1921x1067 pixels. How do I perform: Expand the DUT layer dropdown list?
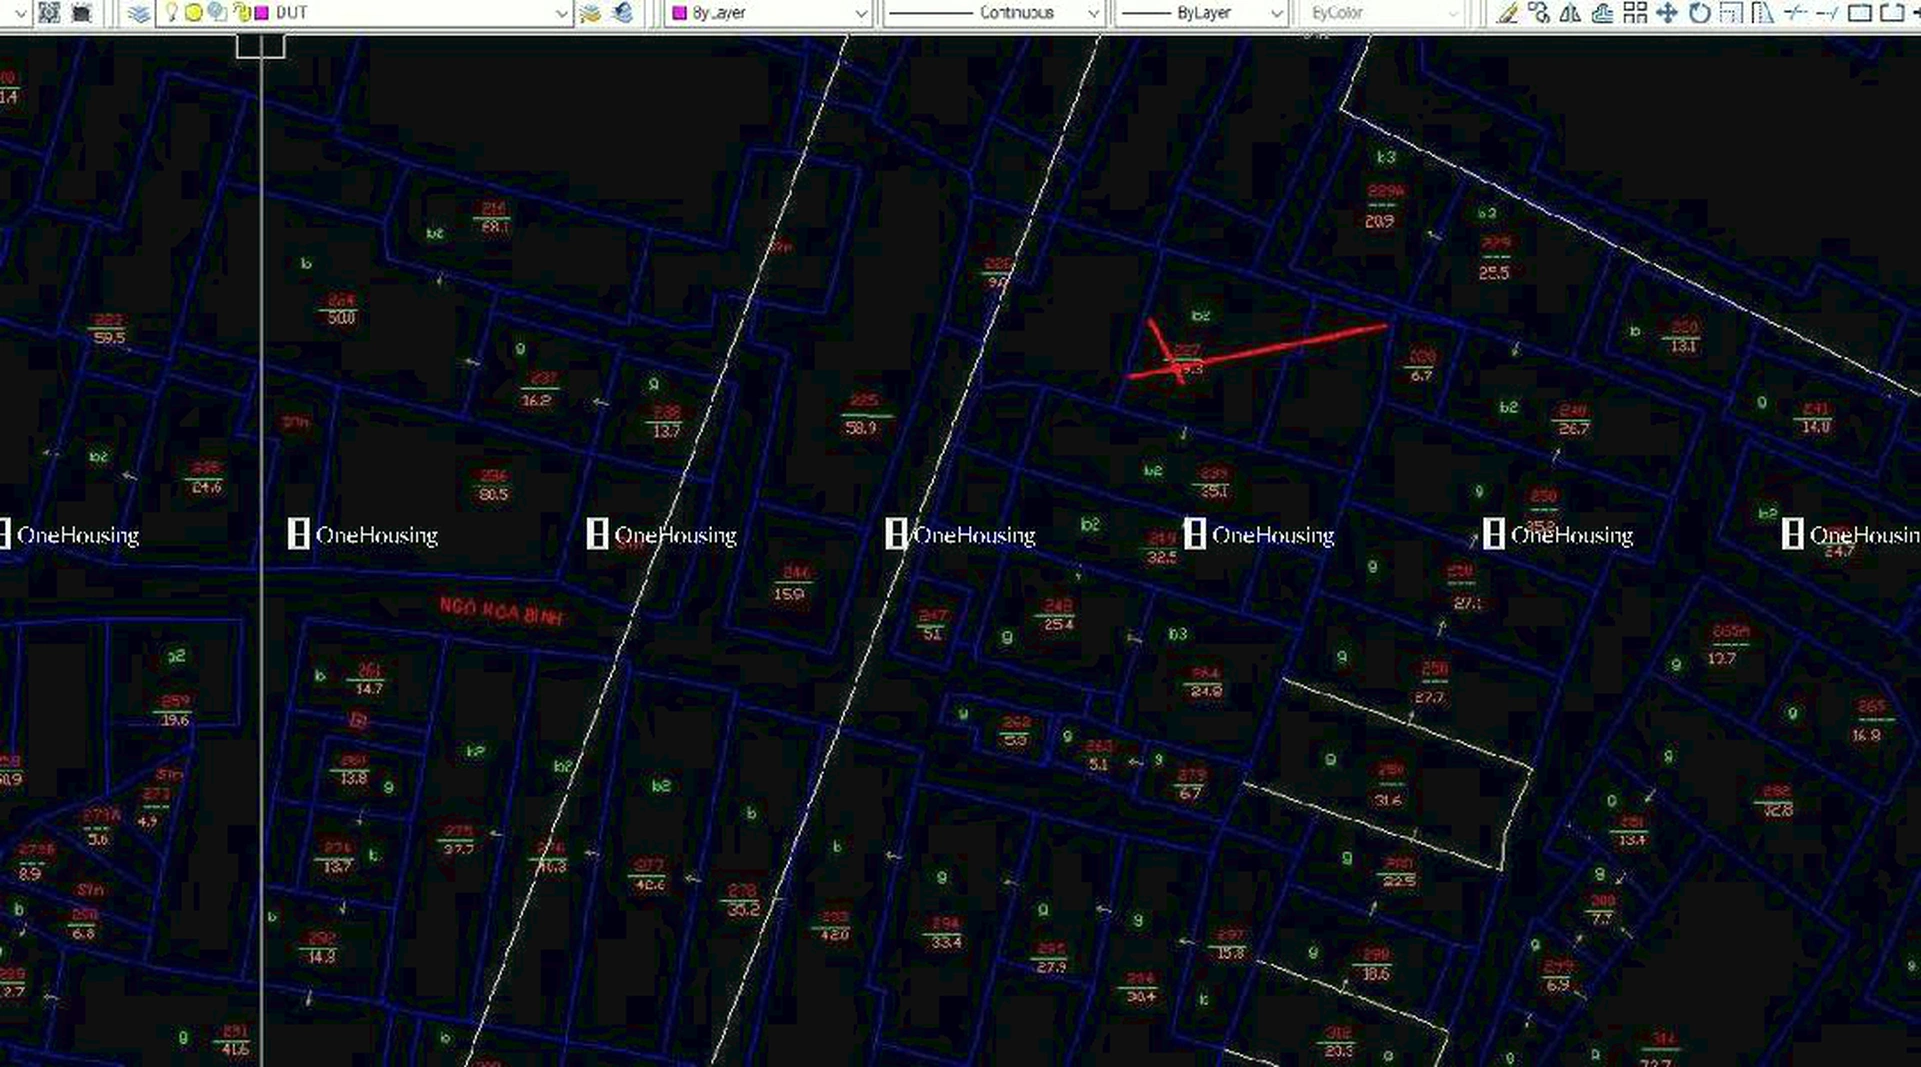561,13
